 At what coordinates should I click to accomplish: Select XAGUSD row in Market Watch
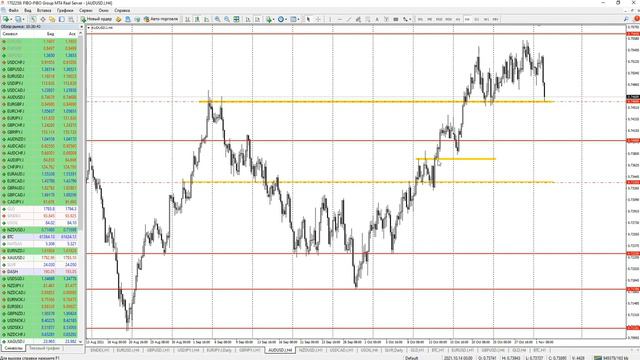click(40, 341)
